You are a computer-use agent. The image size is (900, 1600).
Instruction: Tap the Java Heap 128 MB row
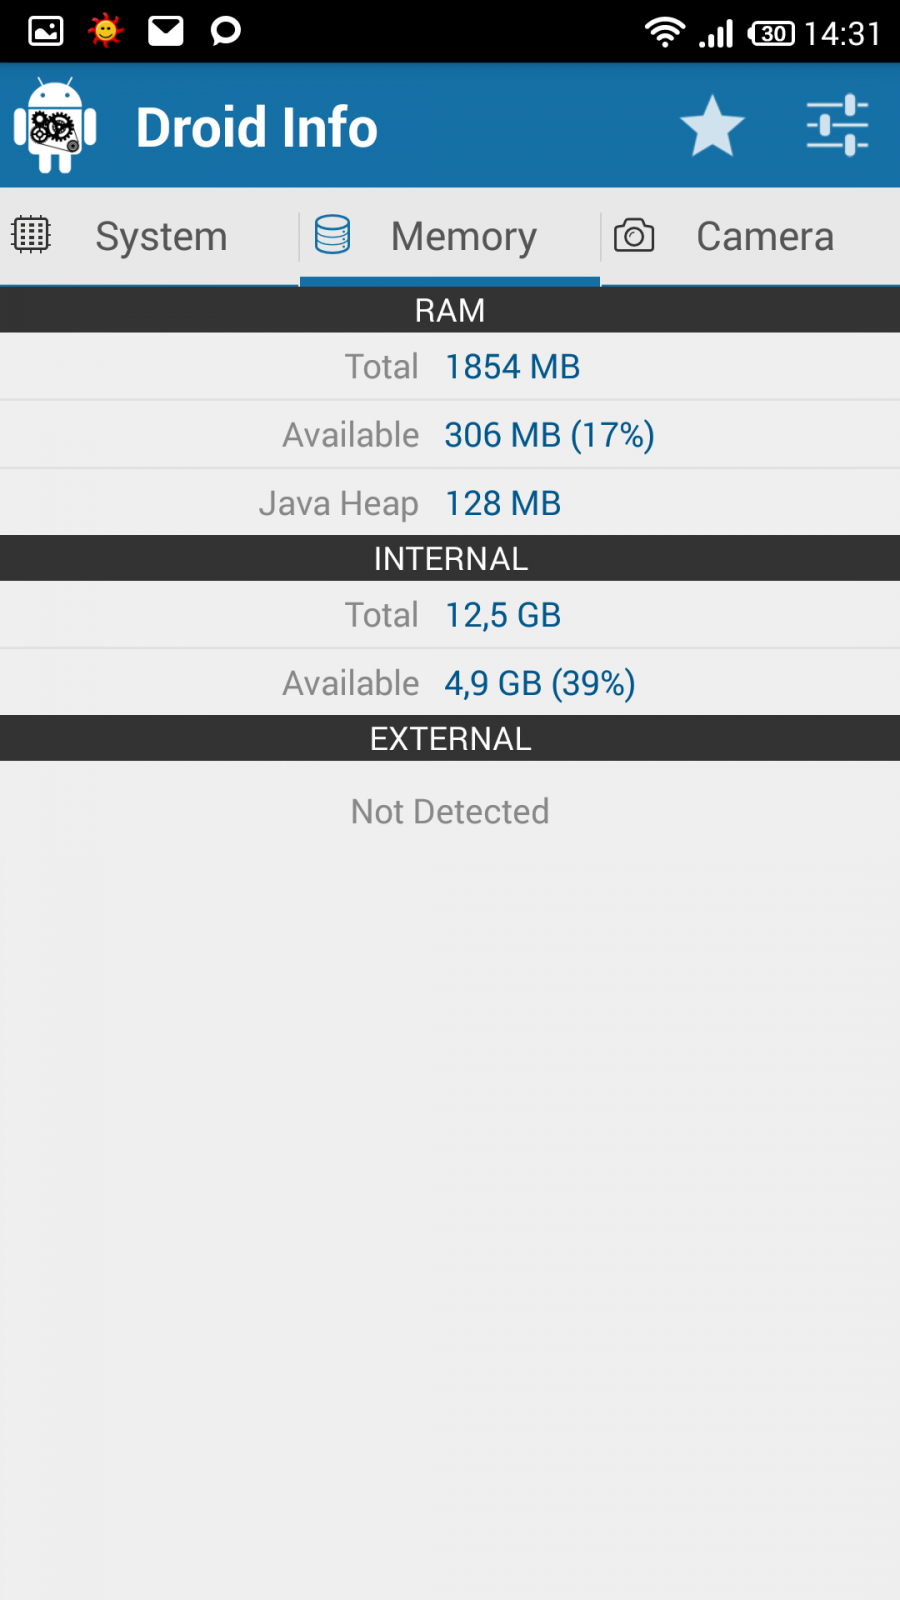[x=450, y=503]
